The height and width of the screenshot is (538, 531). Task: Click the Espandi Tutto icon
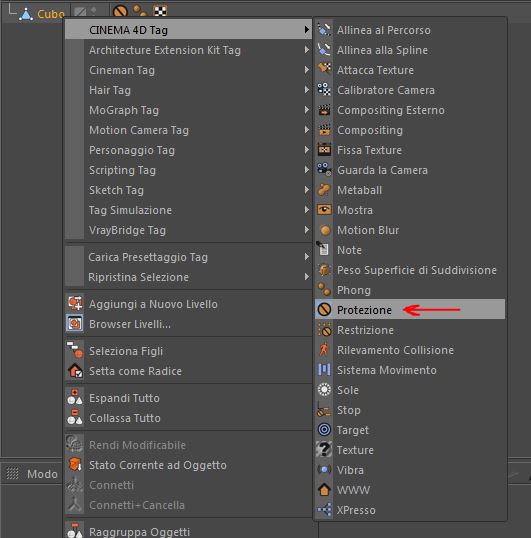pyautogui.click(x=75, y=398)
